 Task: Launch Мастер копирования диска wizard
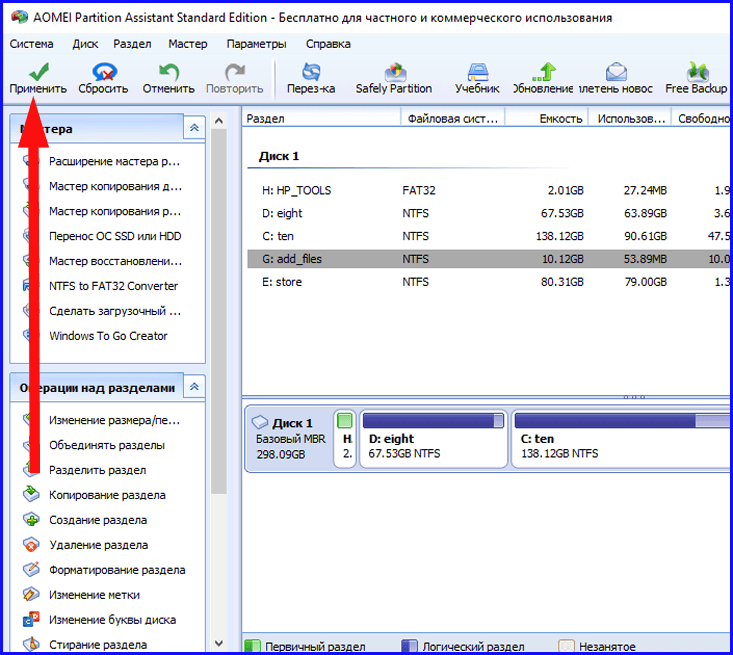(115, 186)
